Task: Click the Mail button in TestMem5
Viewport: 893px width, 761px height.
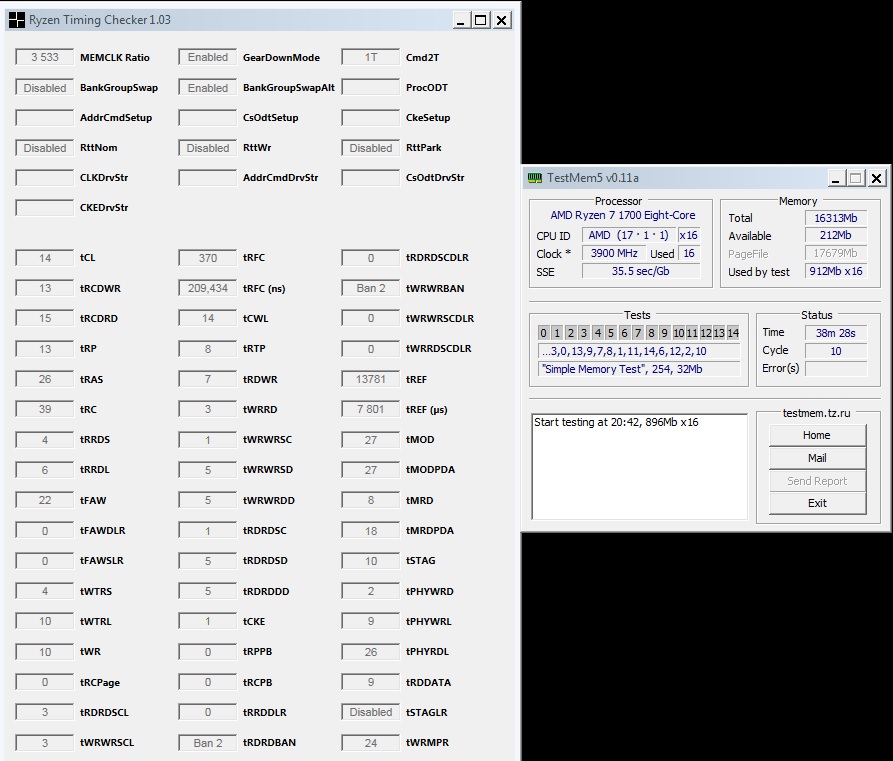Action: coord(817,458)
